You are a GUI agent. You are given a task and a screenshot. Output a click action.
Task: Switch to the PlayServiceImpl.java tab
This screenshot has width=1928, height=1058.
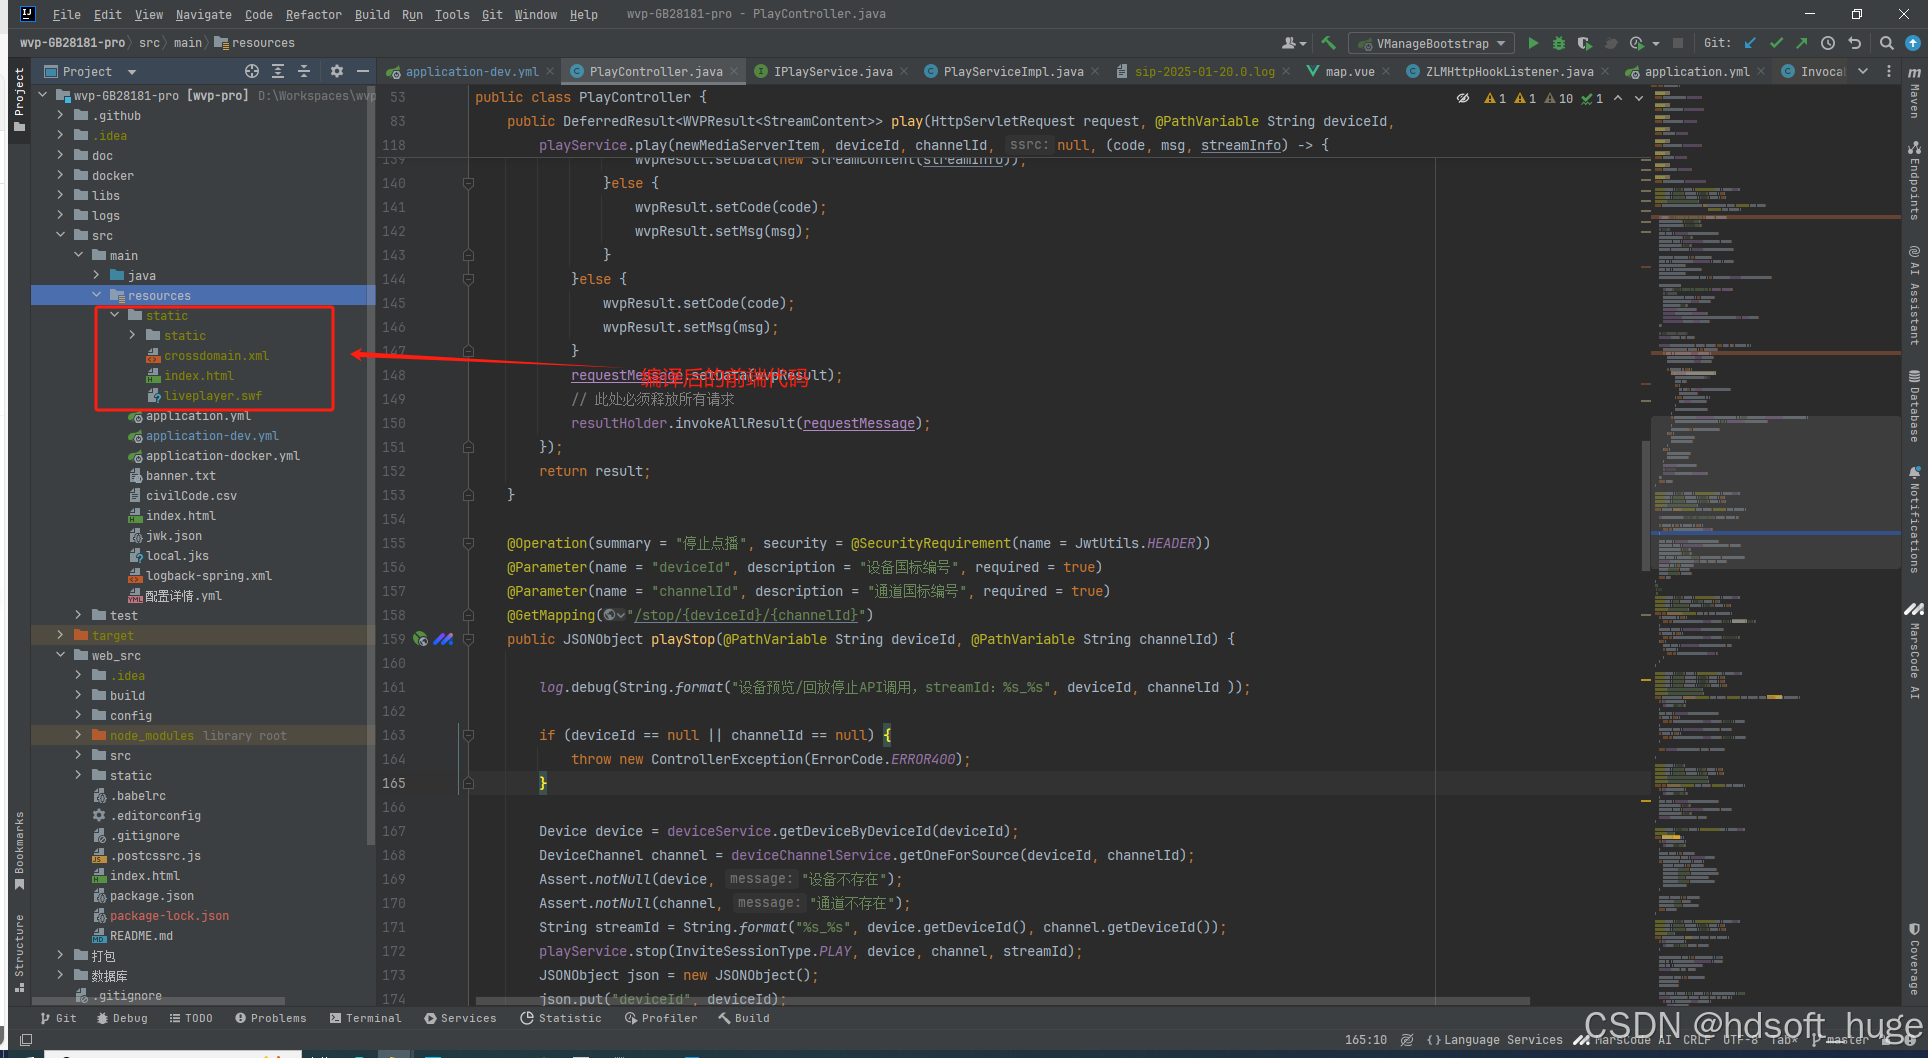(1012, 71)
